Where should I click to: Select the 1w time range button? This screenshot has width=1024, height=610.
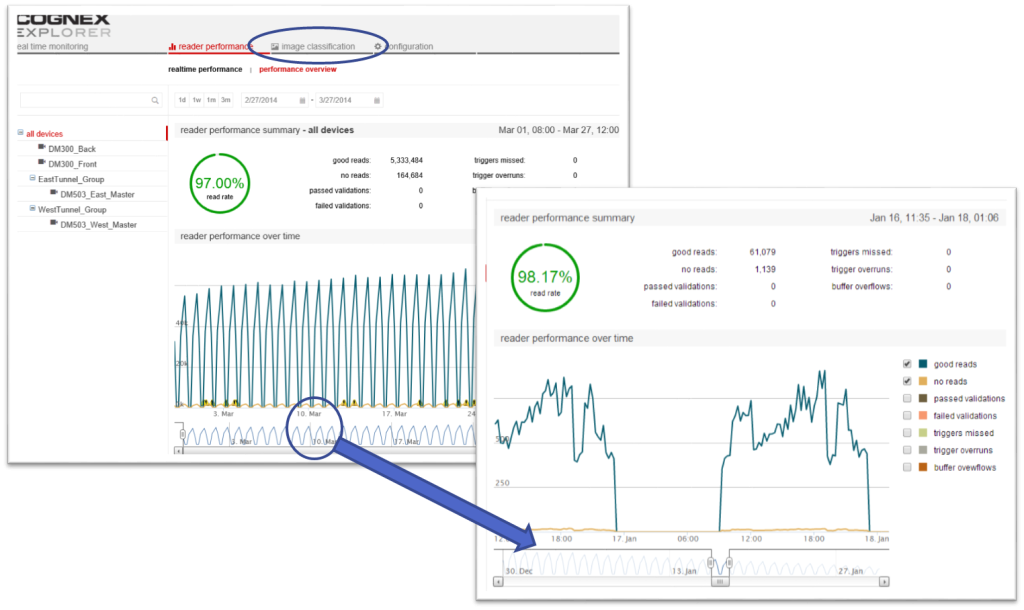coord(197,100)
